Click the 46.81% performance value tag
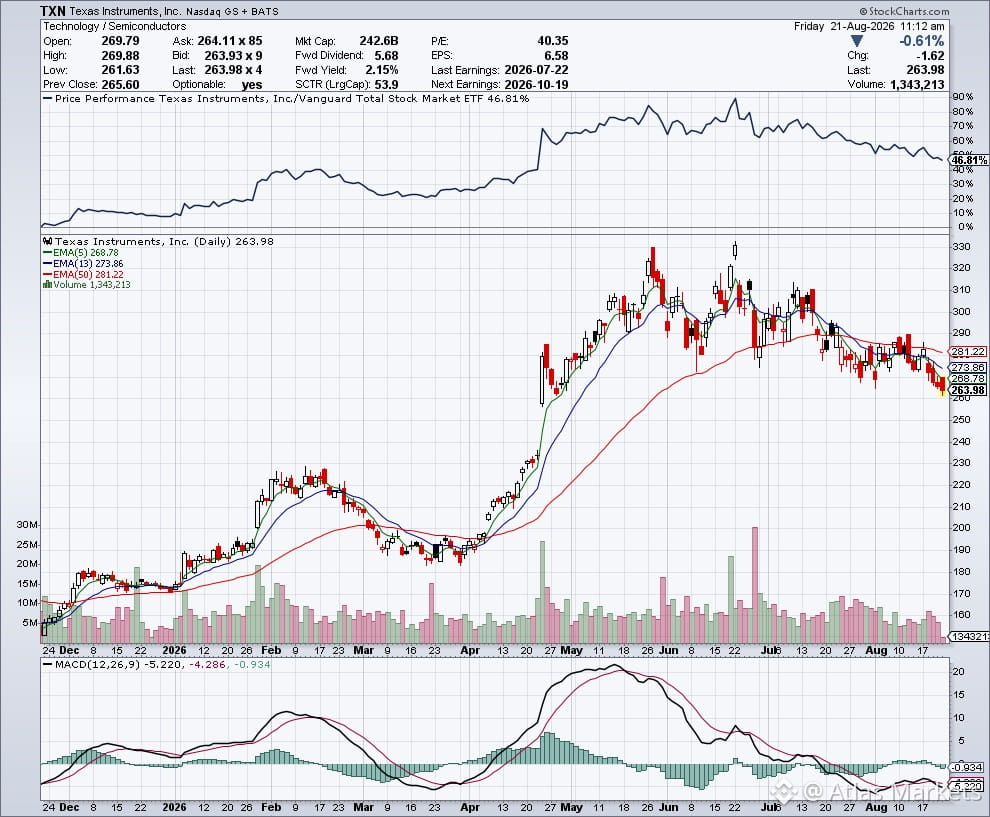The width and height of the screenshot is (990, 817). click(970, 160)
